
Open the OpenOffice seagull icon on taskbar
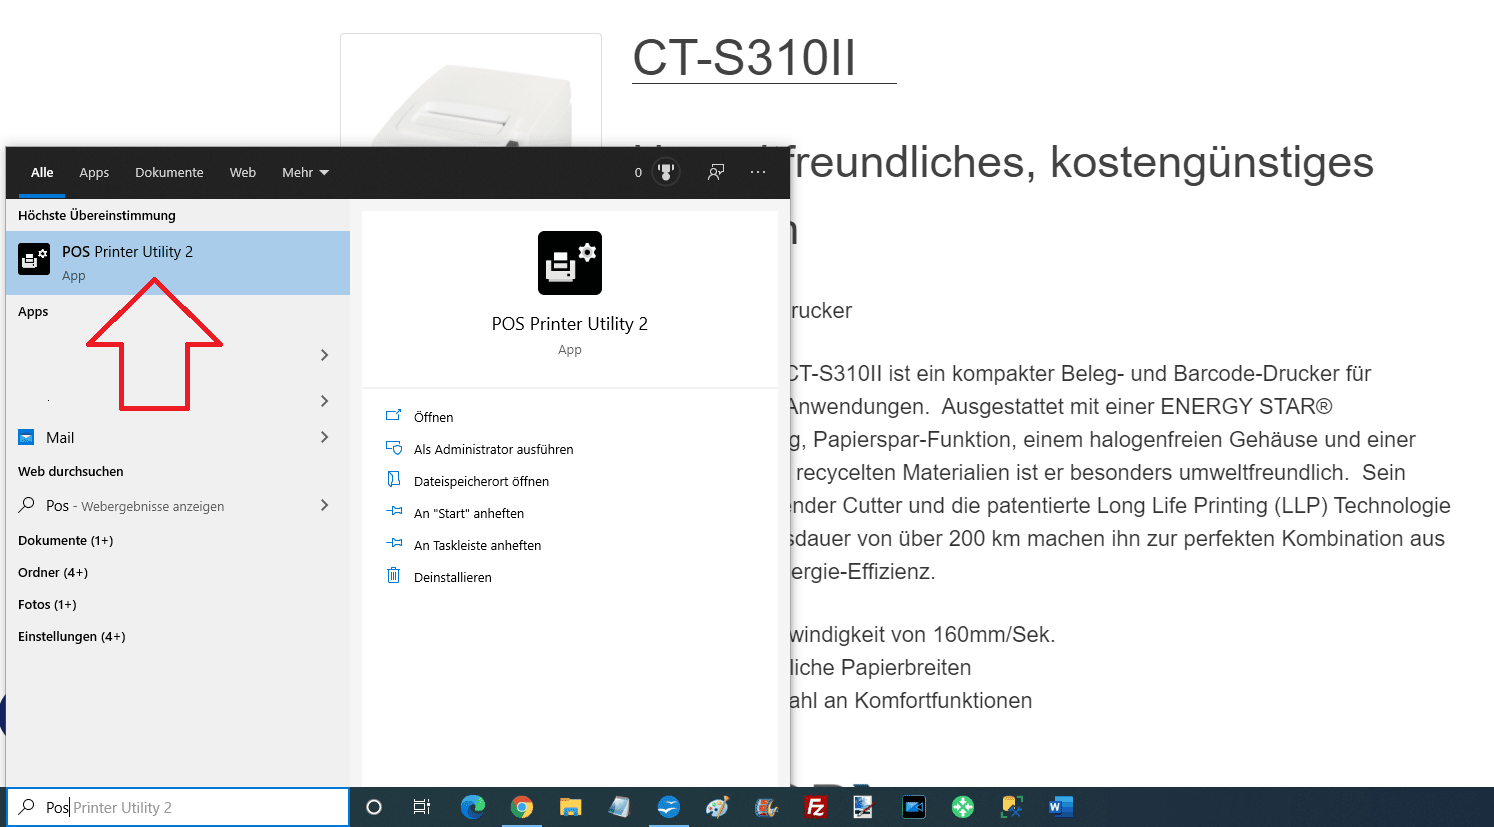click(668, 807)
